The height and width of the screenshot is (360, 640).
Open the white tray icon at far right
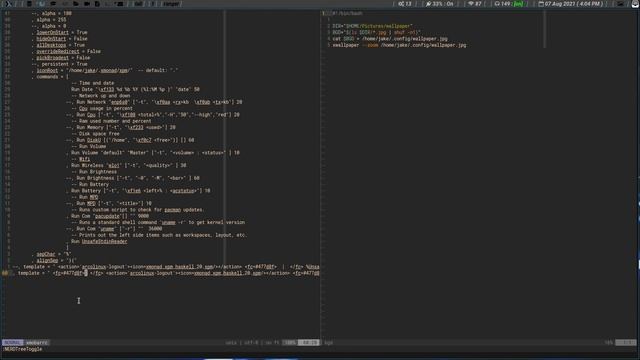pos(635,4)
